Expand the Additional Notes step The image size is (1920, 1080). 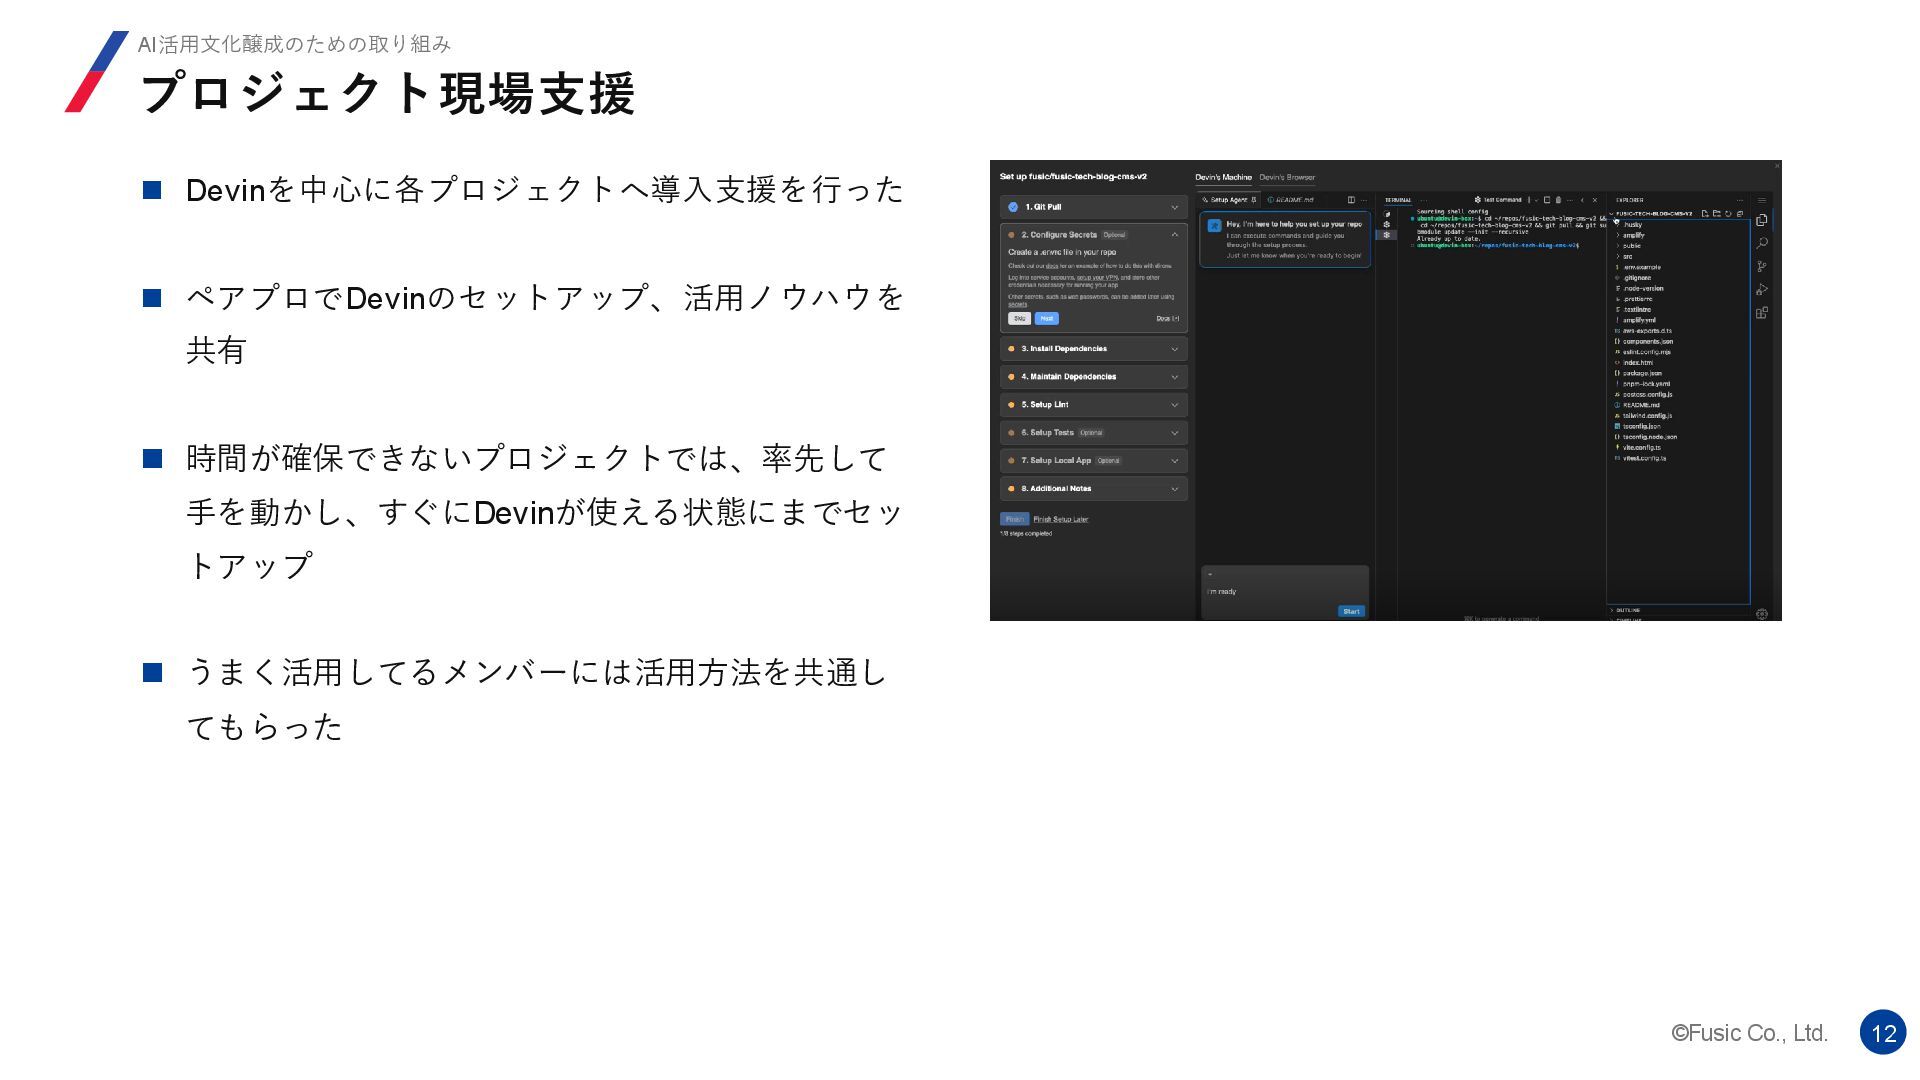[1174, 489]
